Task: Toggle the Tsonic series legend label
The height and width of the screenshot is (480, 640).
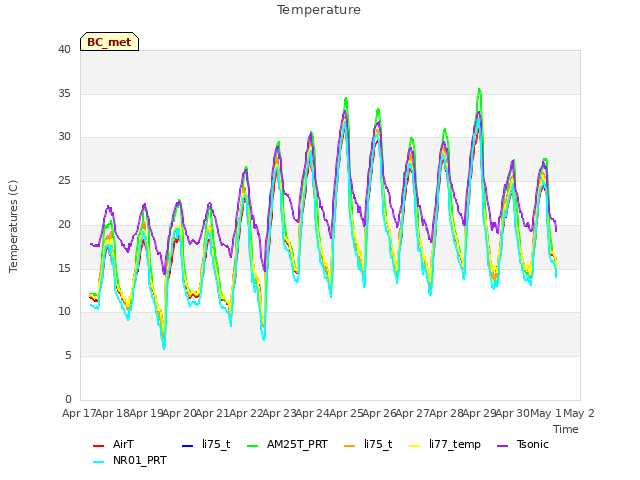Action: pos(533,444)
